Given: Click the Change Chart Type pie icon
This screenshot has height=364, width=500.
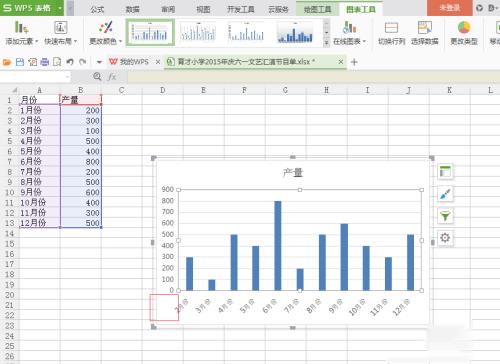Looking at the screenshot, I should (x=464, y=28).
